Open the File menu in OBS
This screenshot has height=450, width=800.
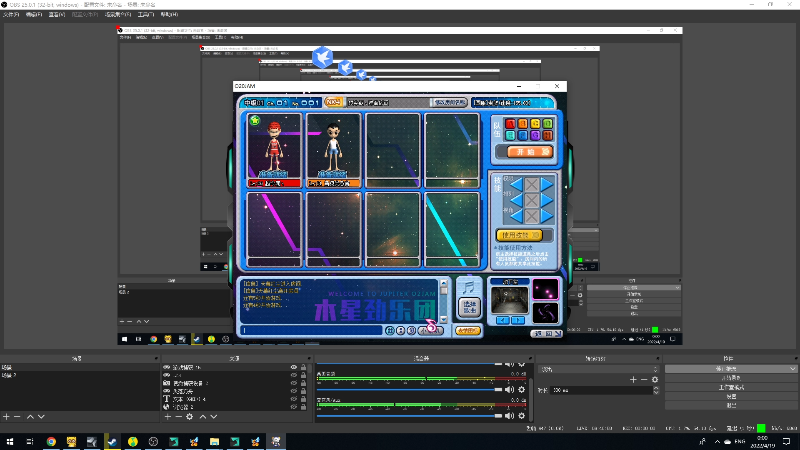(x=11, y=15)
